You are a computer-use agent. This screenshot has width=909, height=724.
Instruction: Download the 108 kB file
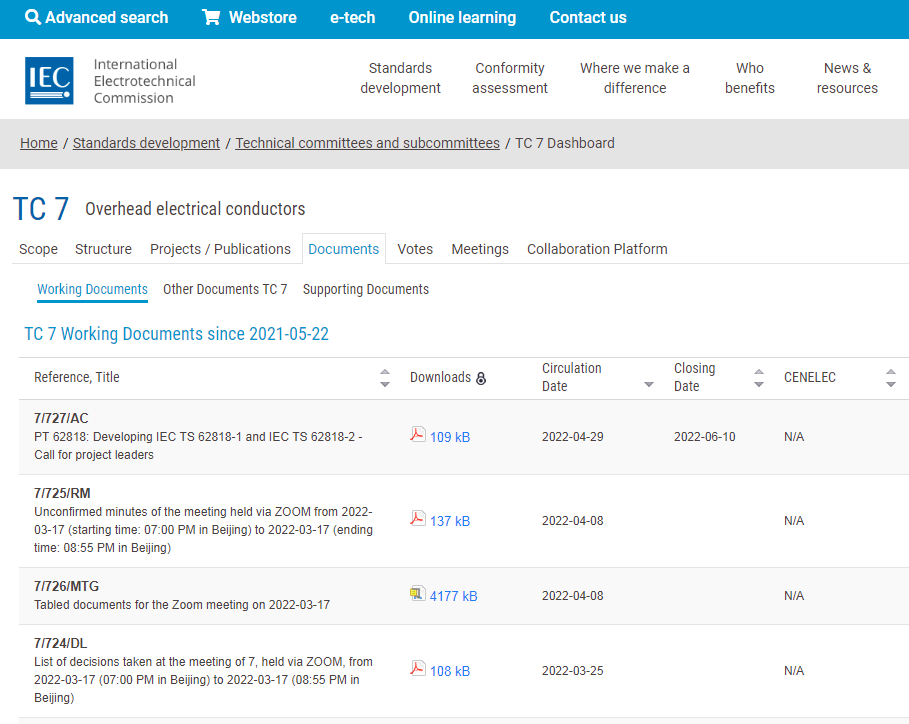450,671
